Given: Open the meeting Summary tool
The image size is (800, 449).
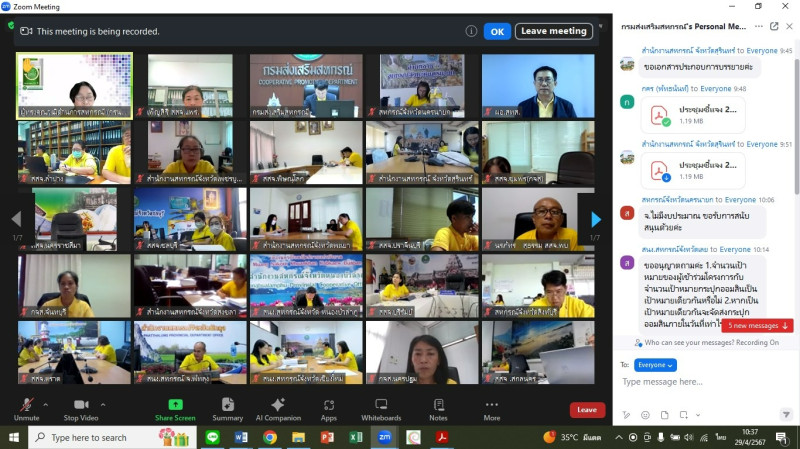Looking at the screenshot, I should tap(227, 404).
